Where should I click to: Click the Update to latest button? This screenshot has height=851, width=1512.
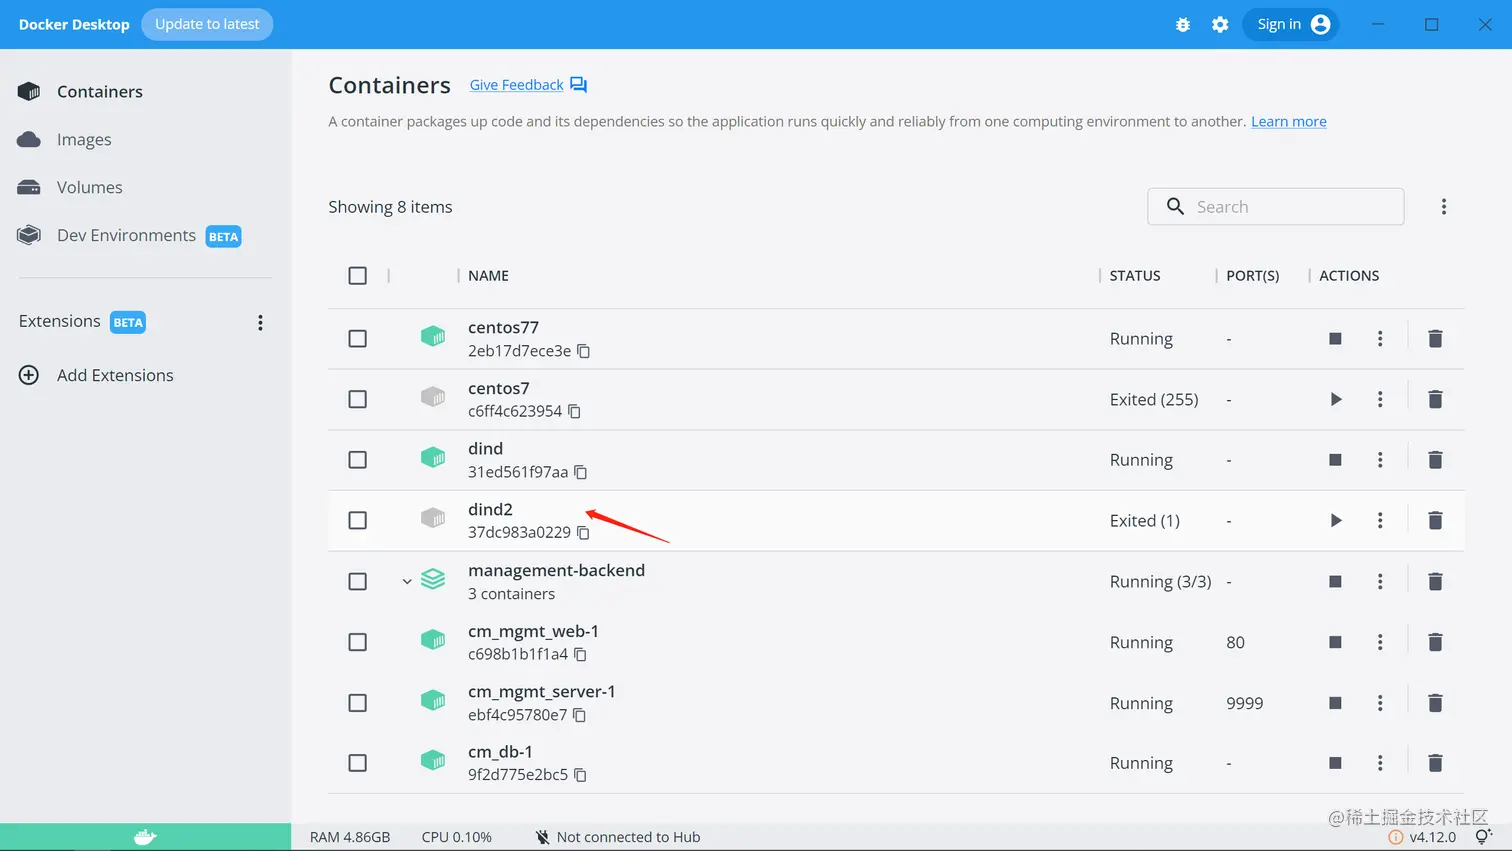(207, 24)
